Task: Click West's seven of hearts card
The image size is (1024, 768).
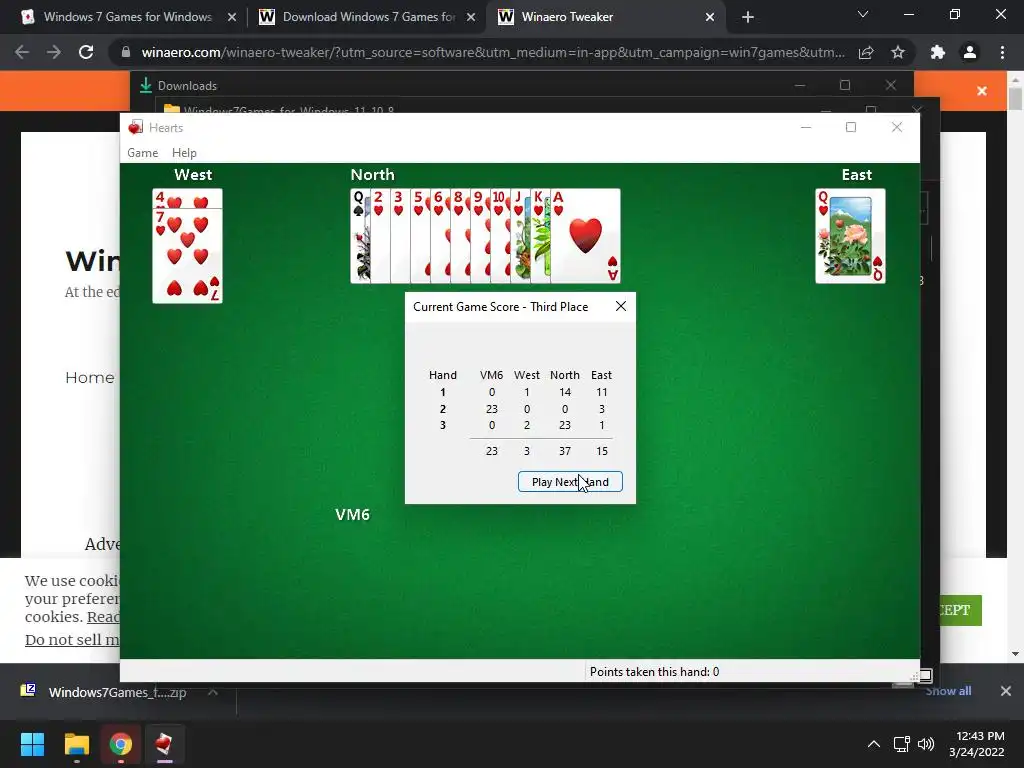Action: tap(187, 256)
